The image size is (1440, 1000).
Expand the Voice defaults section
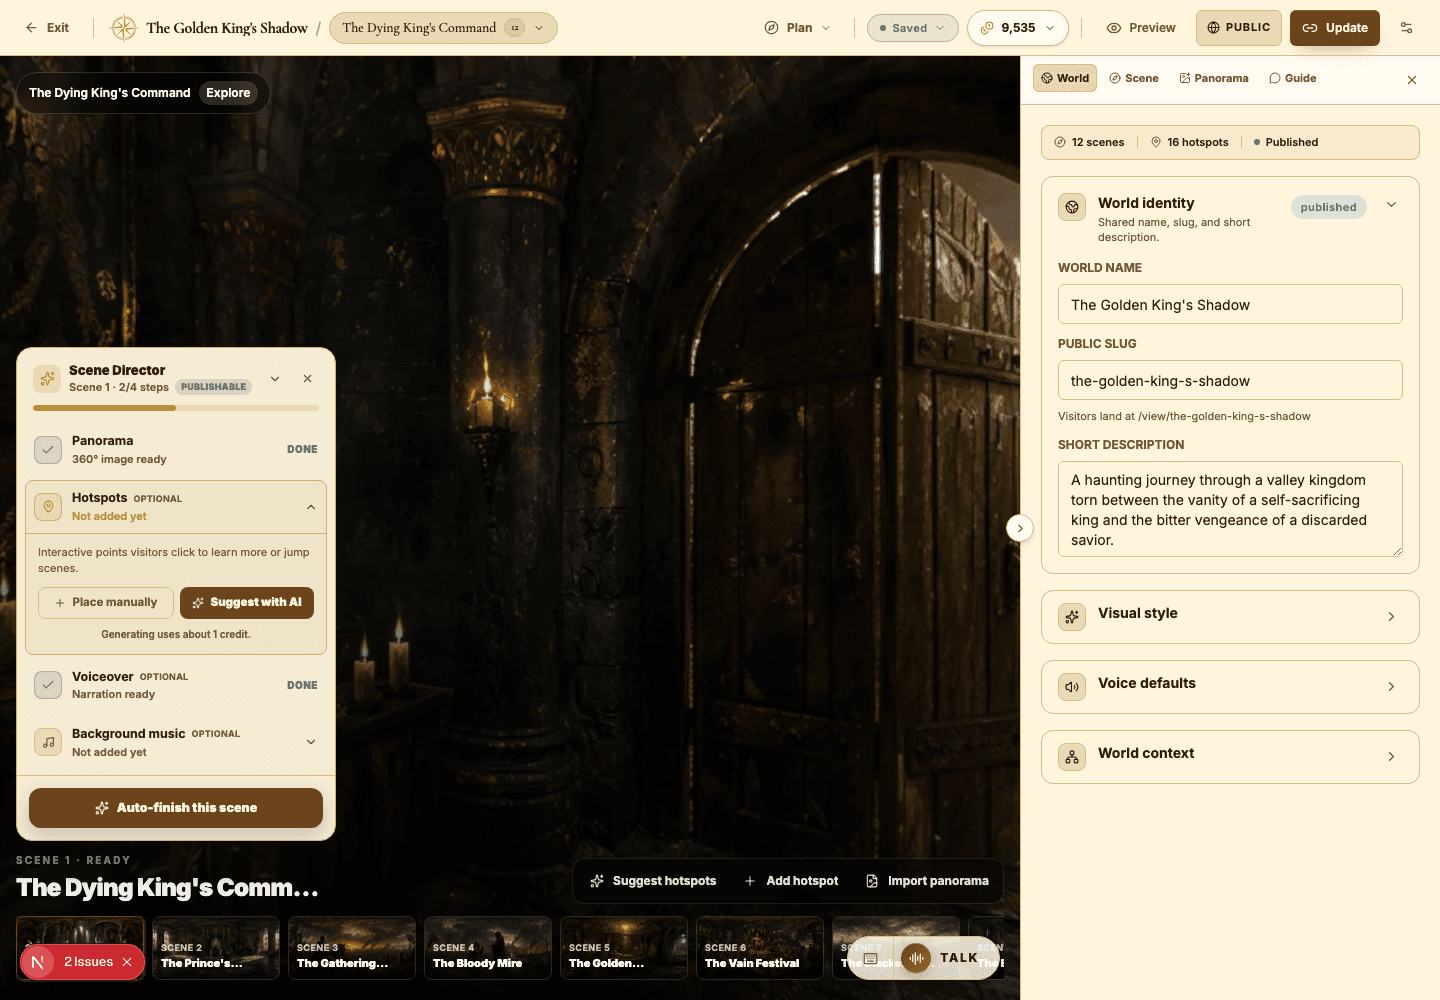1230,687
